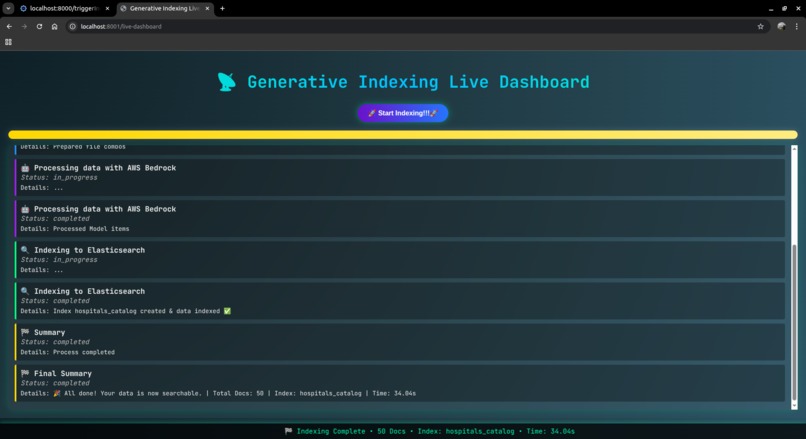Click 'Status: completed' under Final Summary
This screenshot has height=439, width=806.
point(55,383)
